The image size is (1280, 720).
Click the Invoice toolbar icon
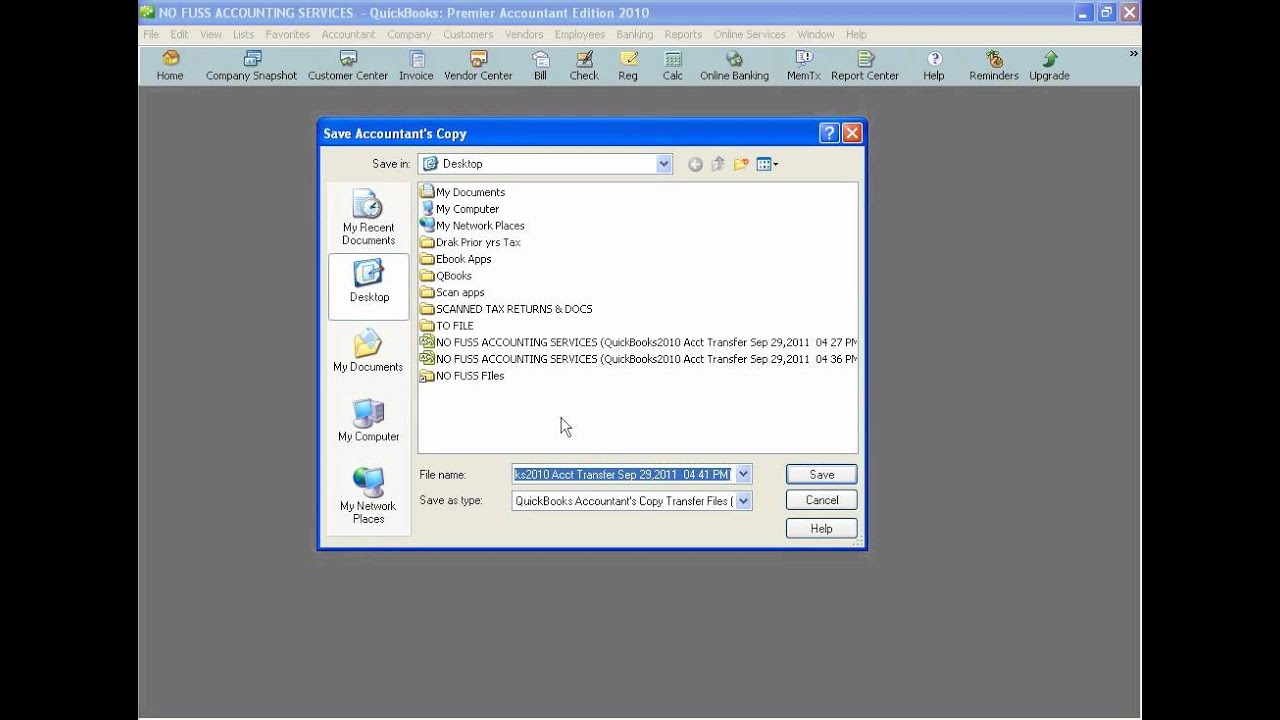pos(416,66)
